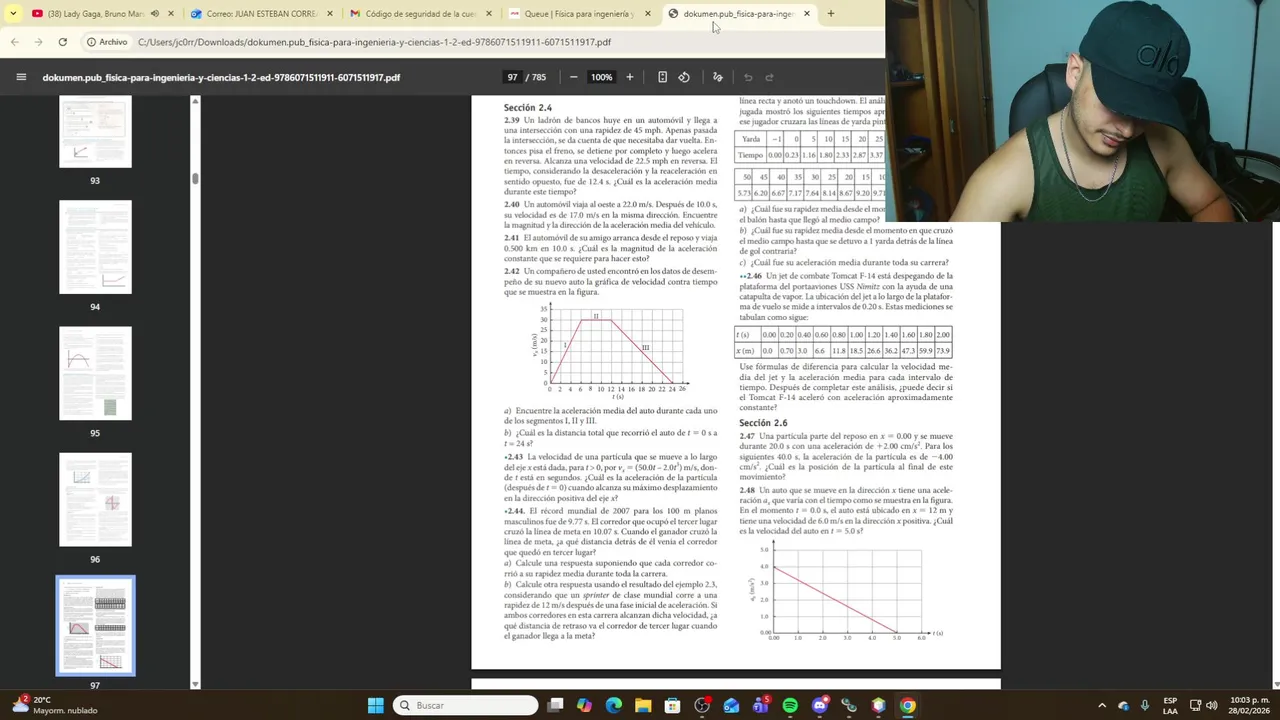Screen dimensions: 1280x720
Task: Click the Sección 2.4 heading text
Action: [528, 107]
